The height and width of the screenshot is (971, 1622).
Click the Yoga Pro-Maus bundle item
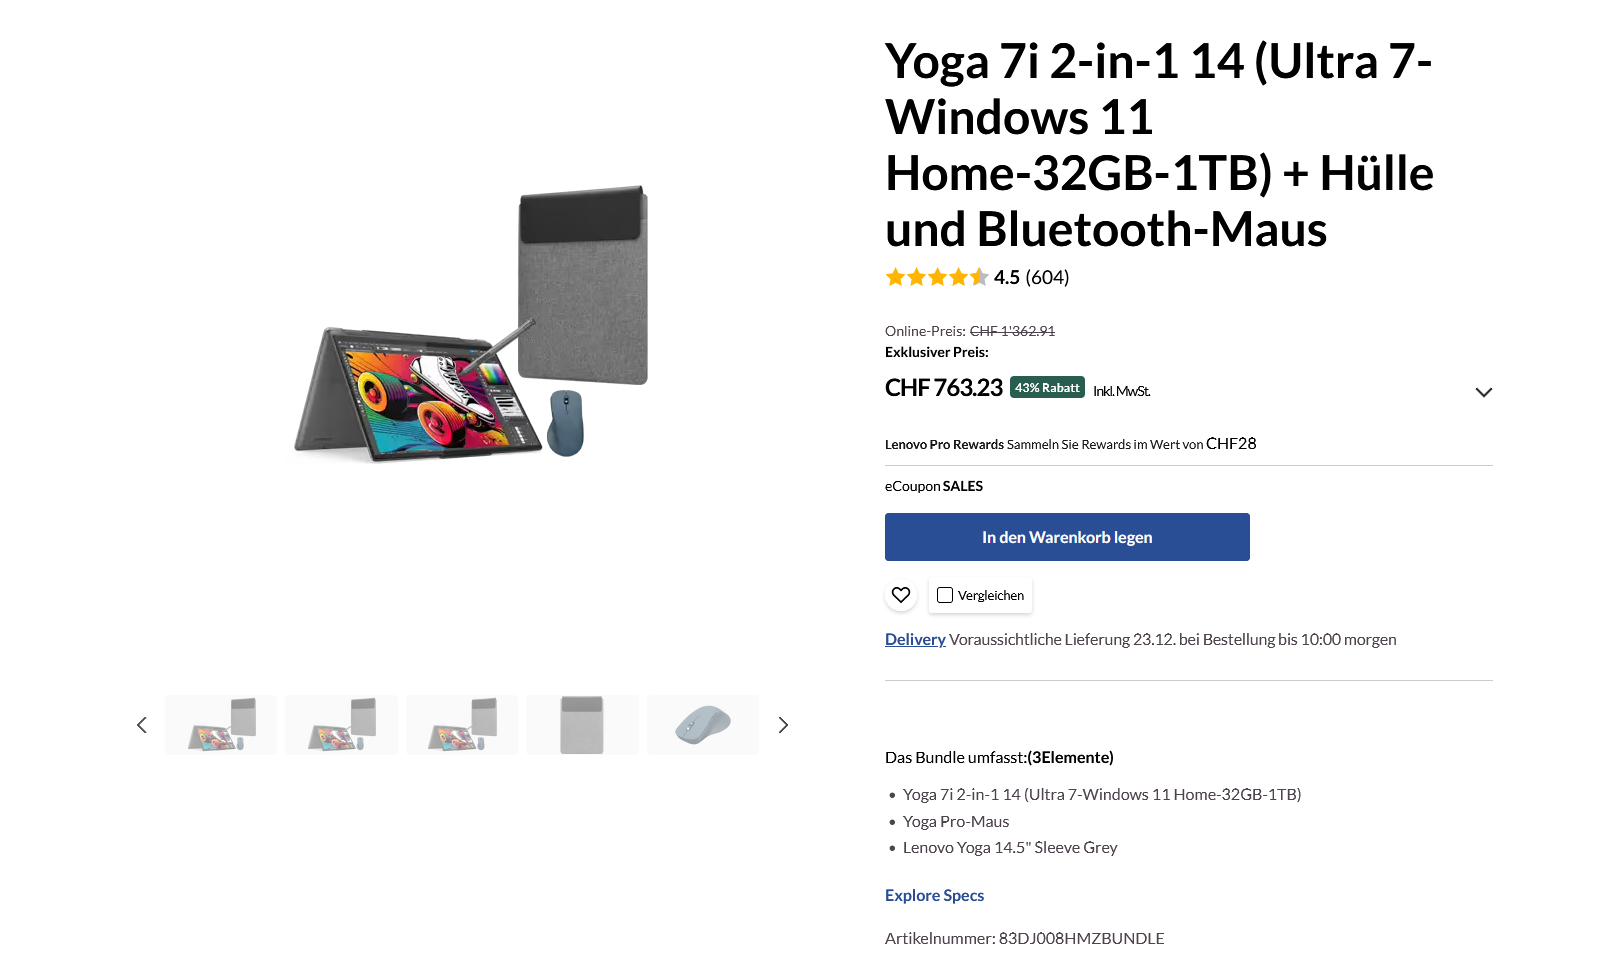tap(956, 821)
